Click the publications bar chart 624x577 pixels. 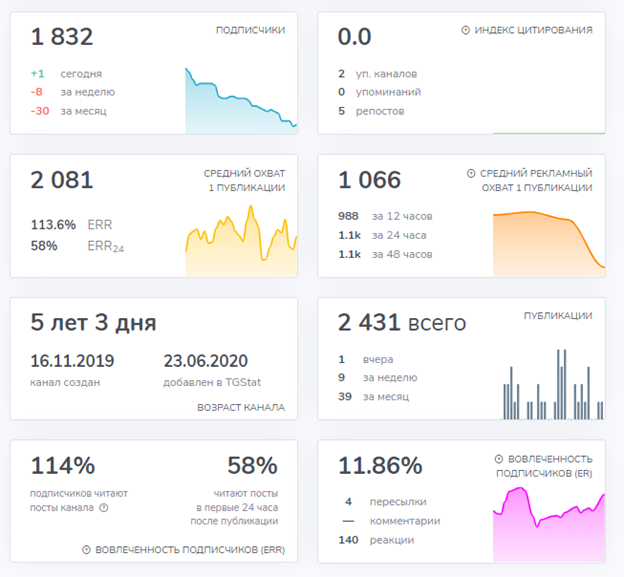pyautogui.click(x=553, y=384)
